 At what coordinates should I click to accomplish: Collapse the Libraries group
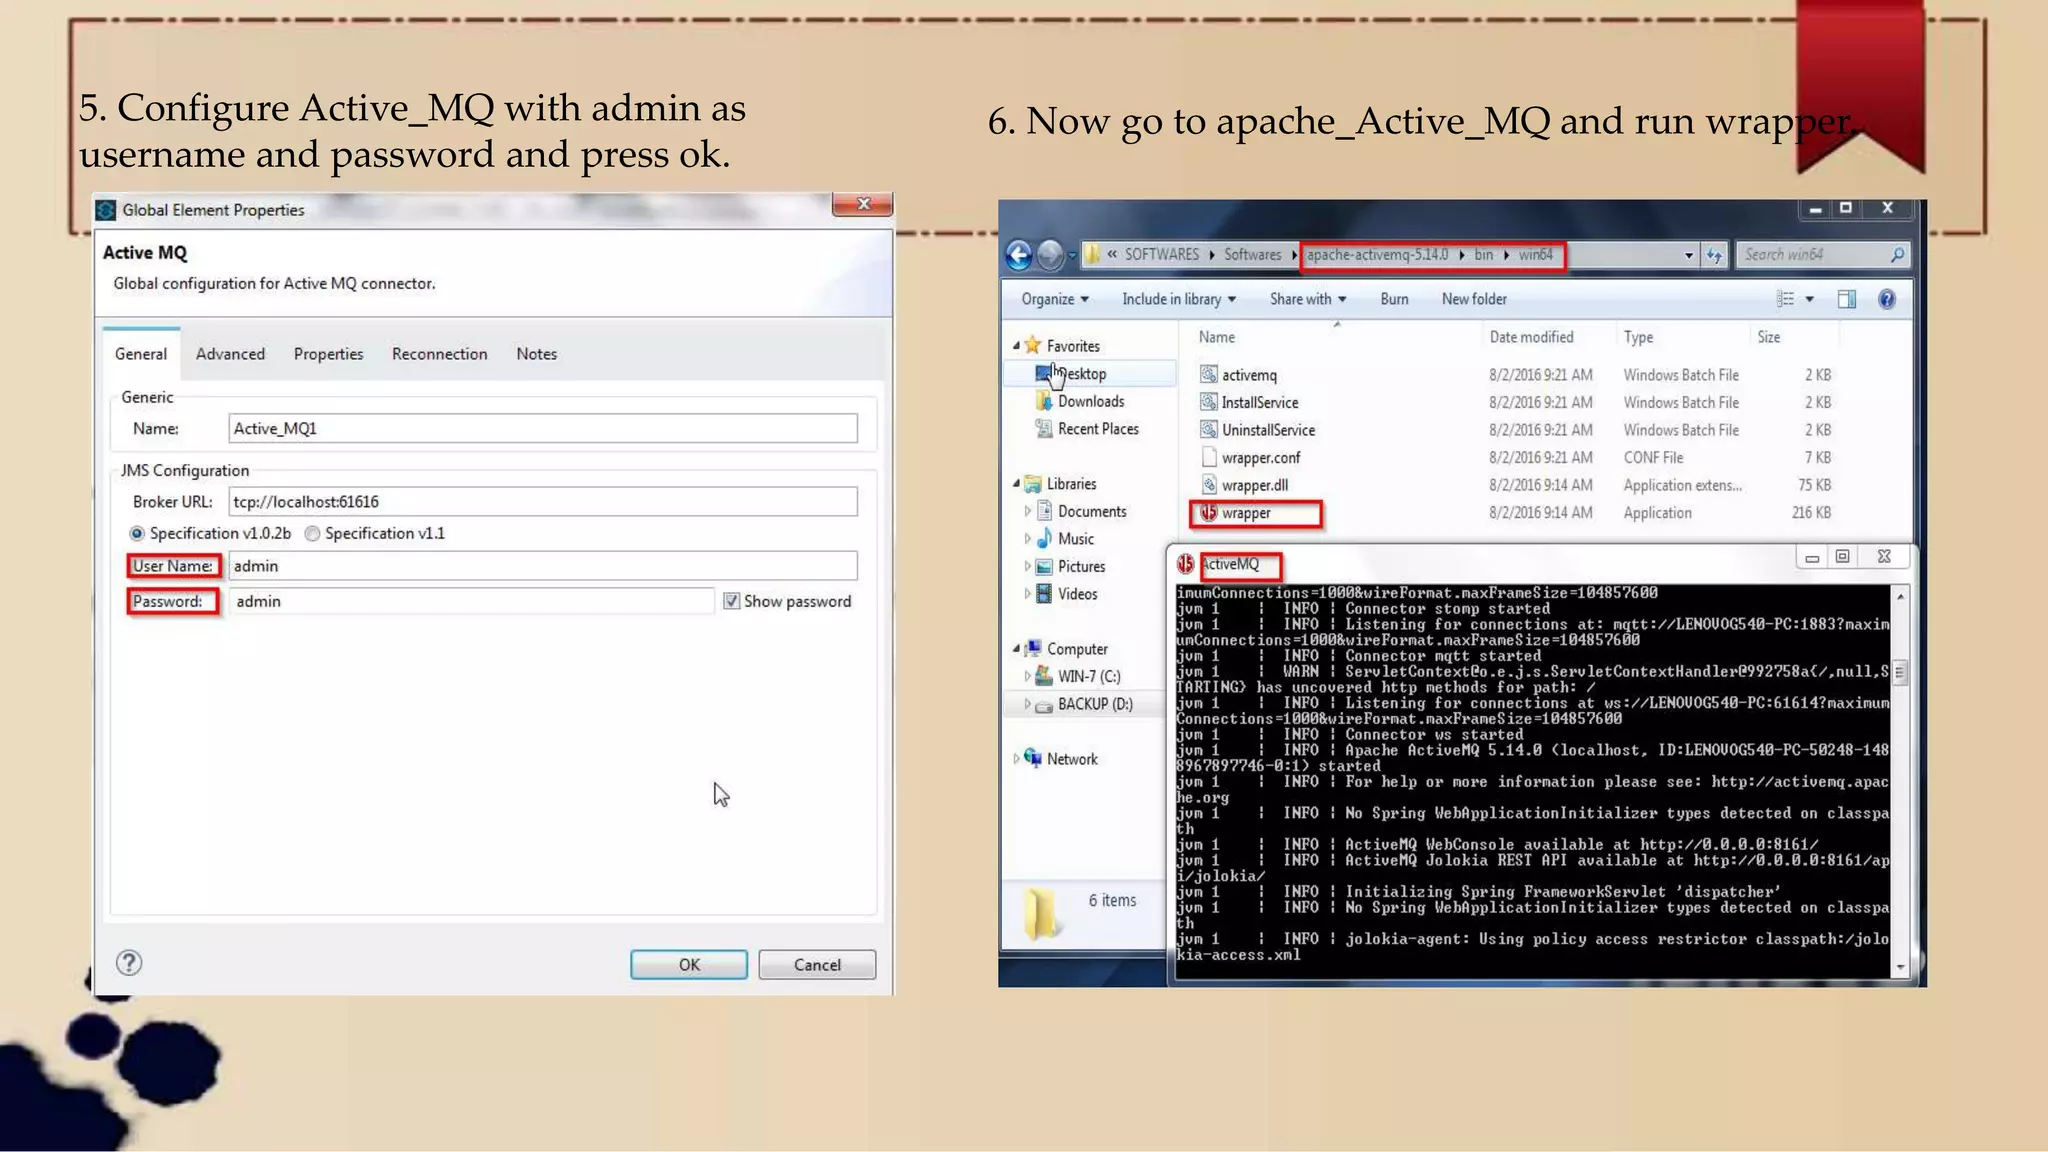click(1016, 483)
